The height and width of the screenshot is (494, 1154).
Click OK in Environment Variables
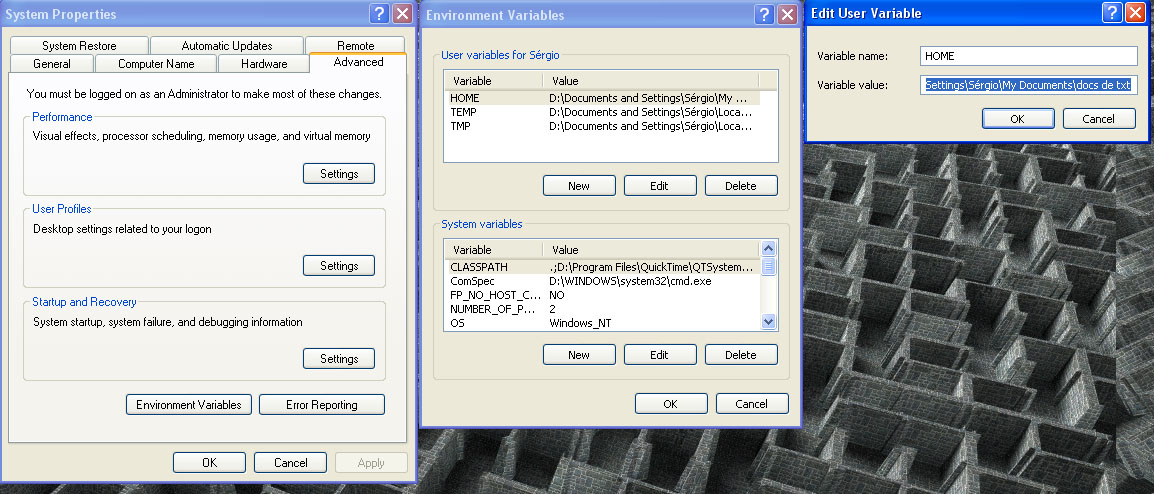tap(670, 403)
